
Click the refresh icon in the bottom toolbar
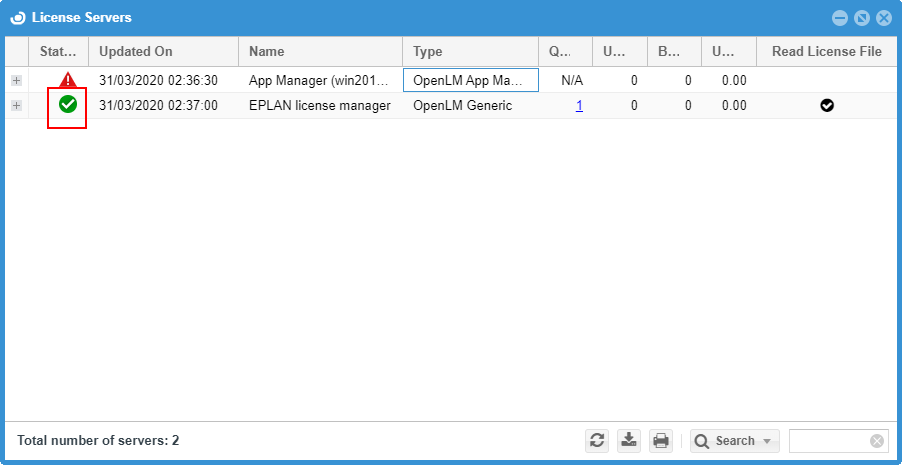[x=597, y=440]
